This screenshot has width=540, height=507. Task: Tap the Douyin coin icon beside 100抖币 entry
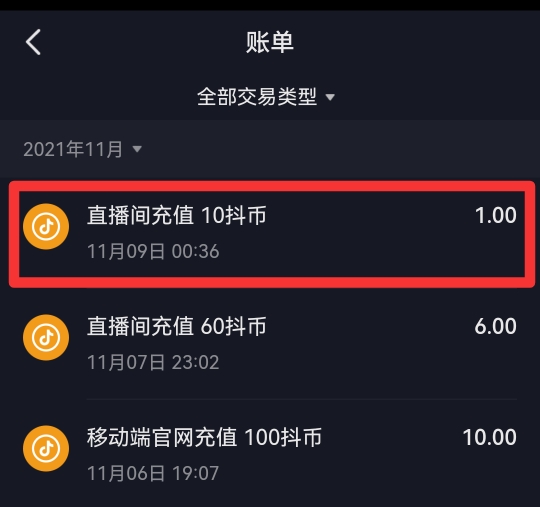click(46, 448)
